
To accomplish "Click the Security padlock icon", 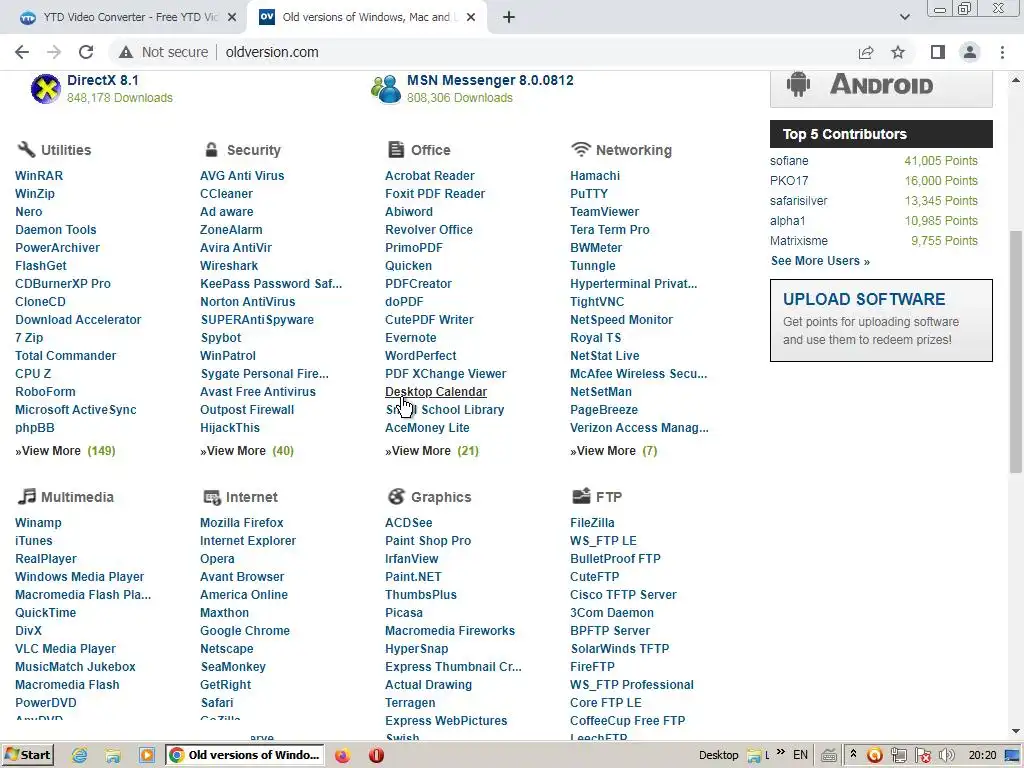I will [x=211, y=150].
